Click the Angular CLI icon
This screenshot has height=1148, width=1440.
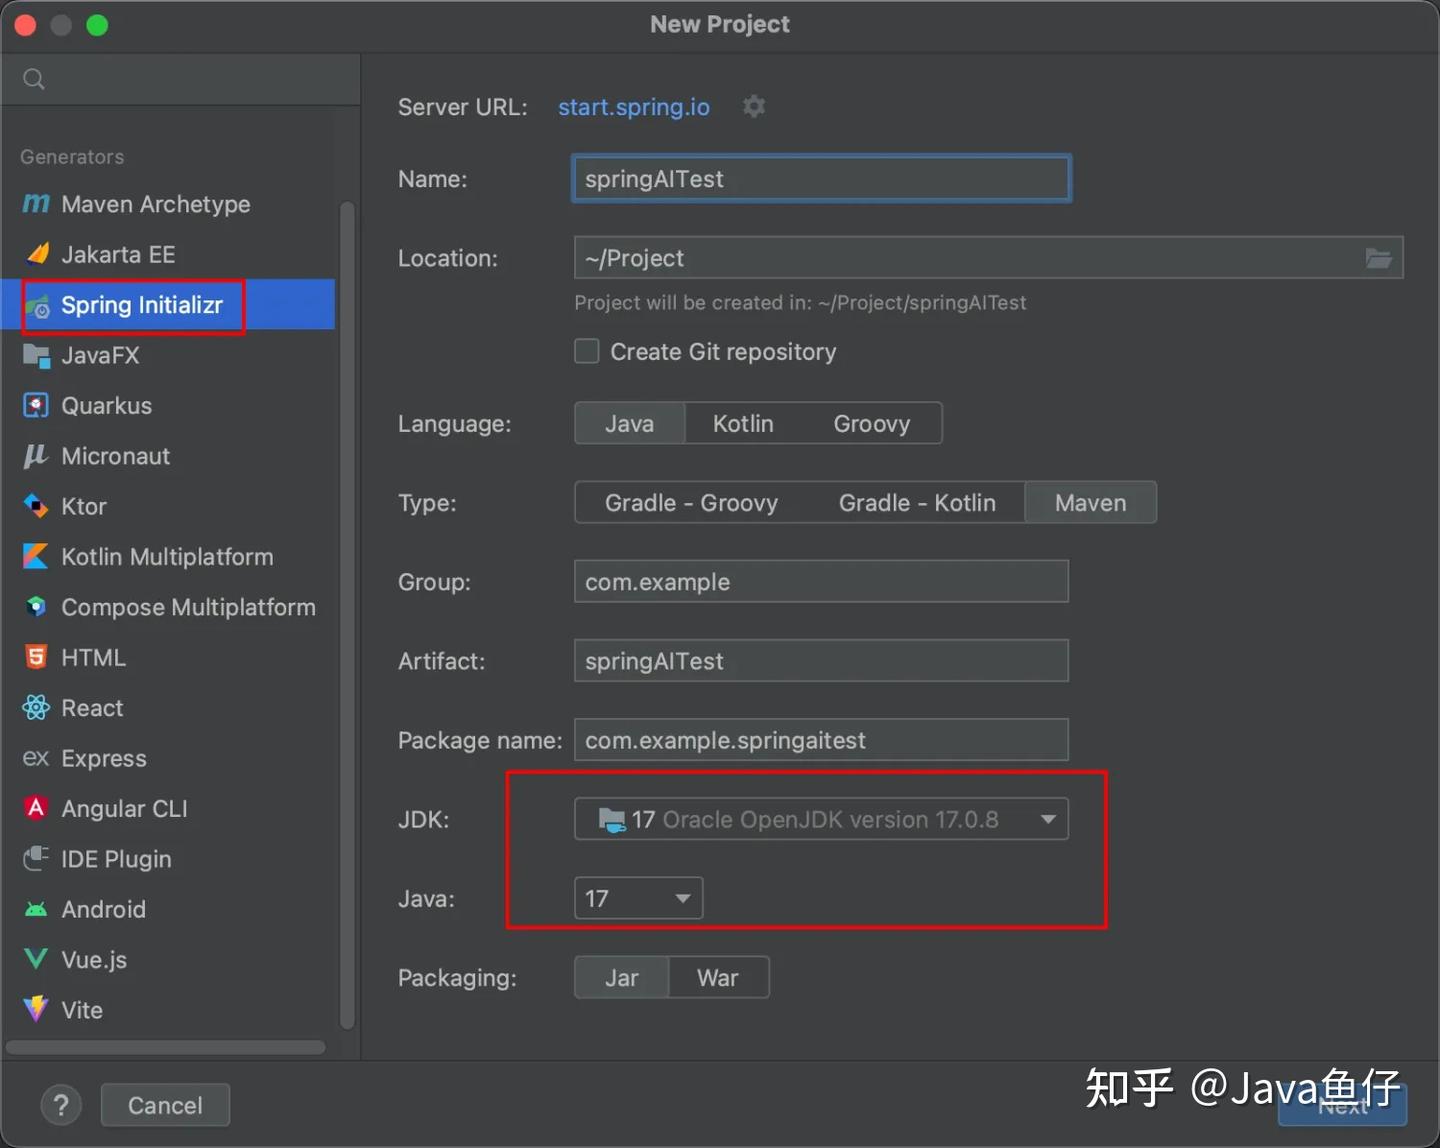(x=36, y=808)
